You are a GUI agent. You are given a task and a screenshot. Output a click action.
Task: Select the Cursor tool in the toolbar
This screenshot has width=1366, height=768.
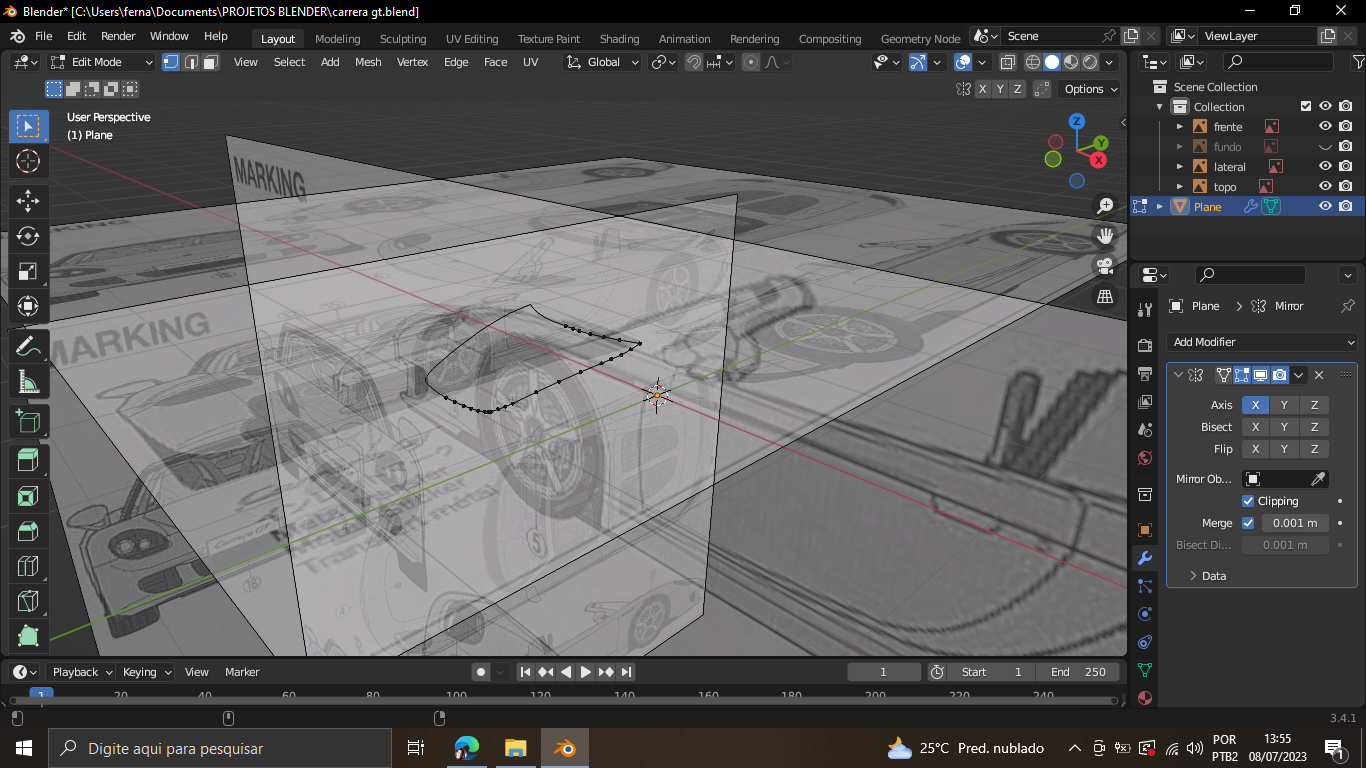tap(28, 161)
